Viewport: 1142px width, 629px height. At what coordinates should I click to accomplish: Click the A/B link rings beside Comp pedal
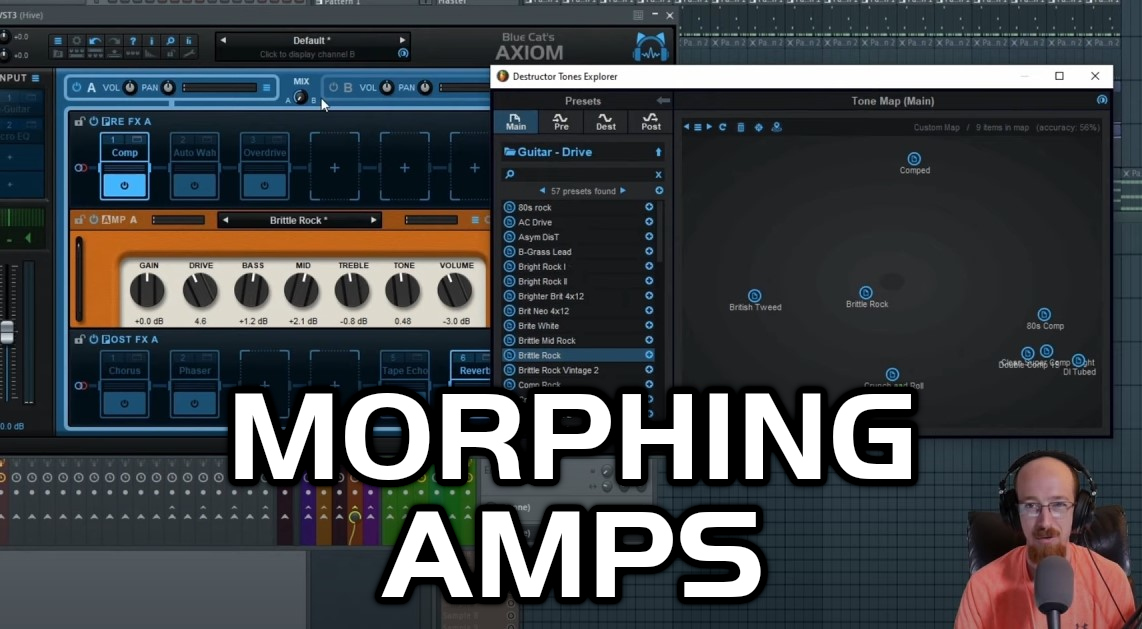(81, 168)
